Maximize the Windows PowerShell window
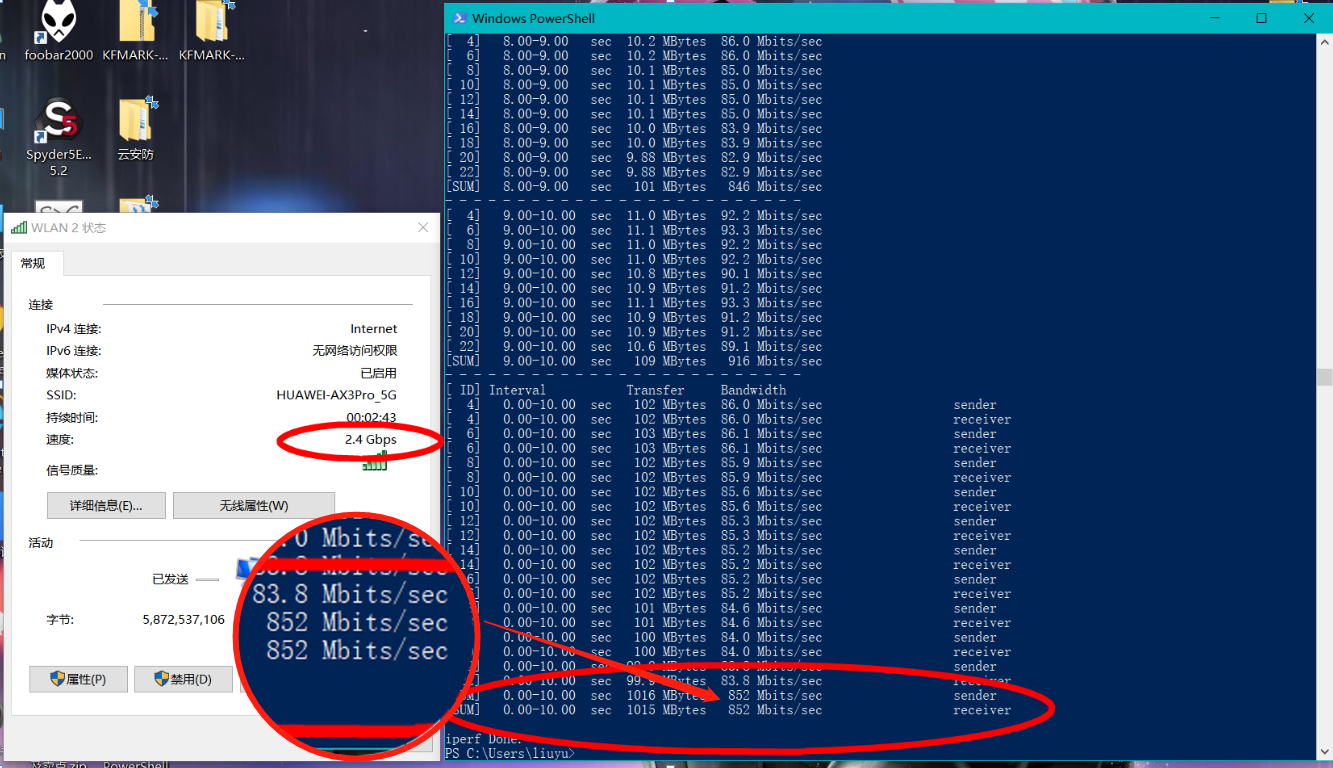Image resolution: width=1333 pixels, height=768 pixels. coord(1262,18)
